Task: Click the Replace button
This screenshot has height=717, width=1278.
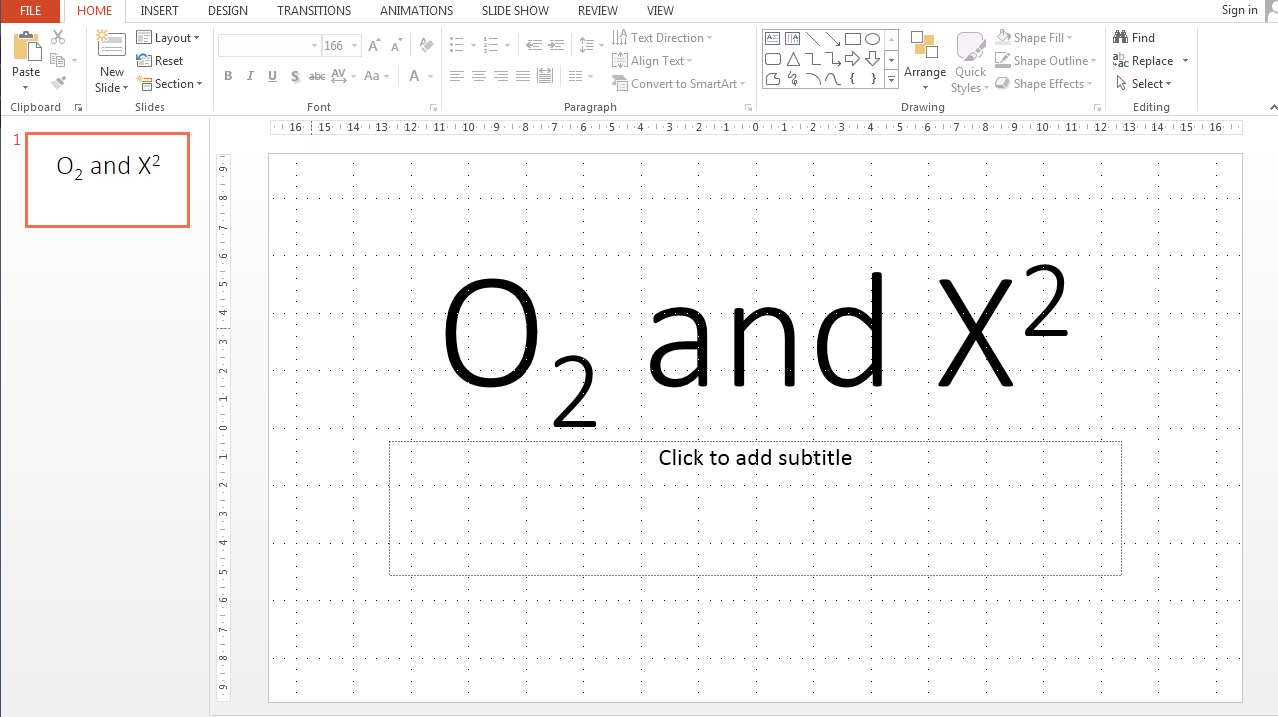Action: click(1143, 61)
